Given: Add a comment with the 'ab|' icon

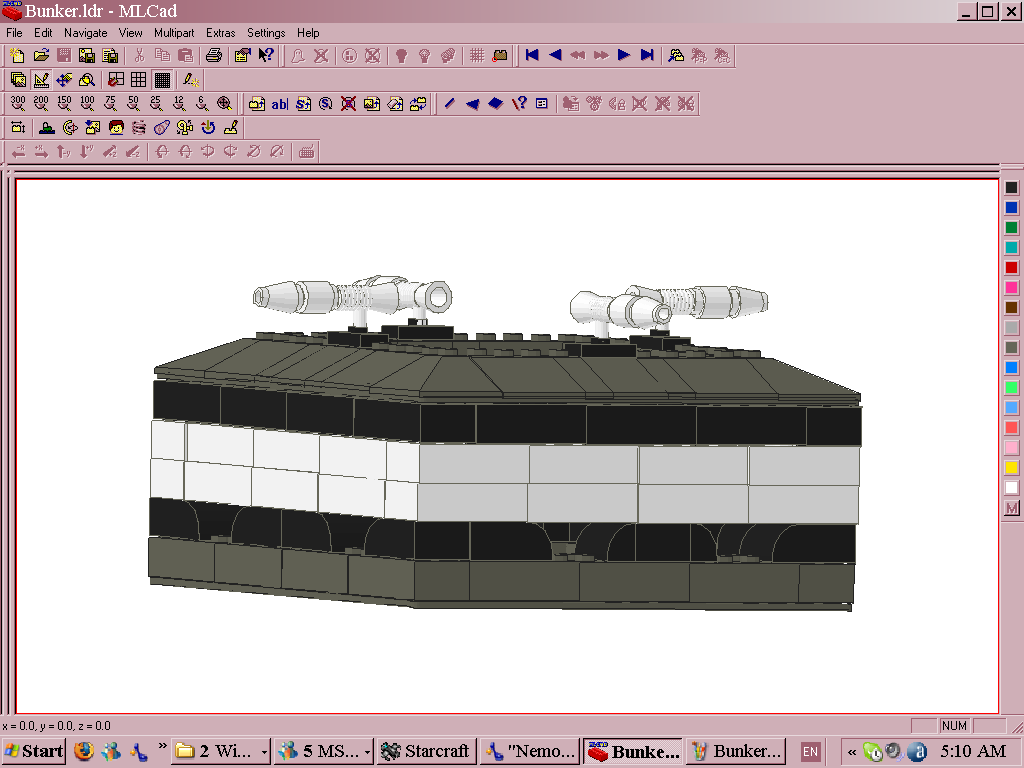Looking at the screenshot, I should [x=280, y=103].
